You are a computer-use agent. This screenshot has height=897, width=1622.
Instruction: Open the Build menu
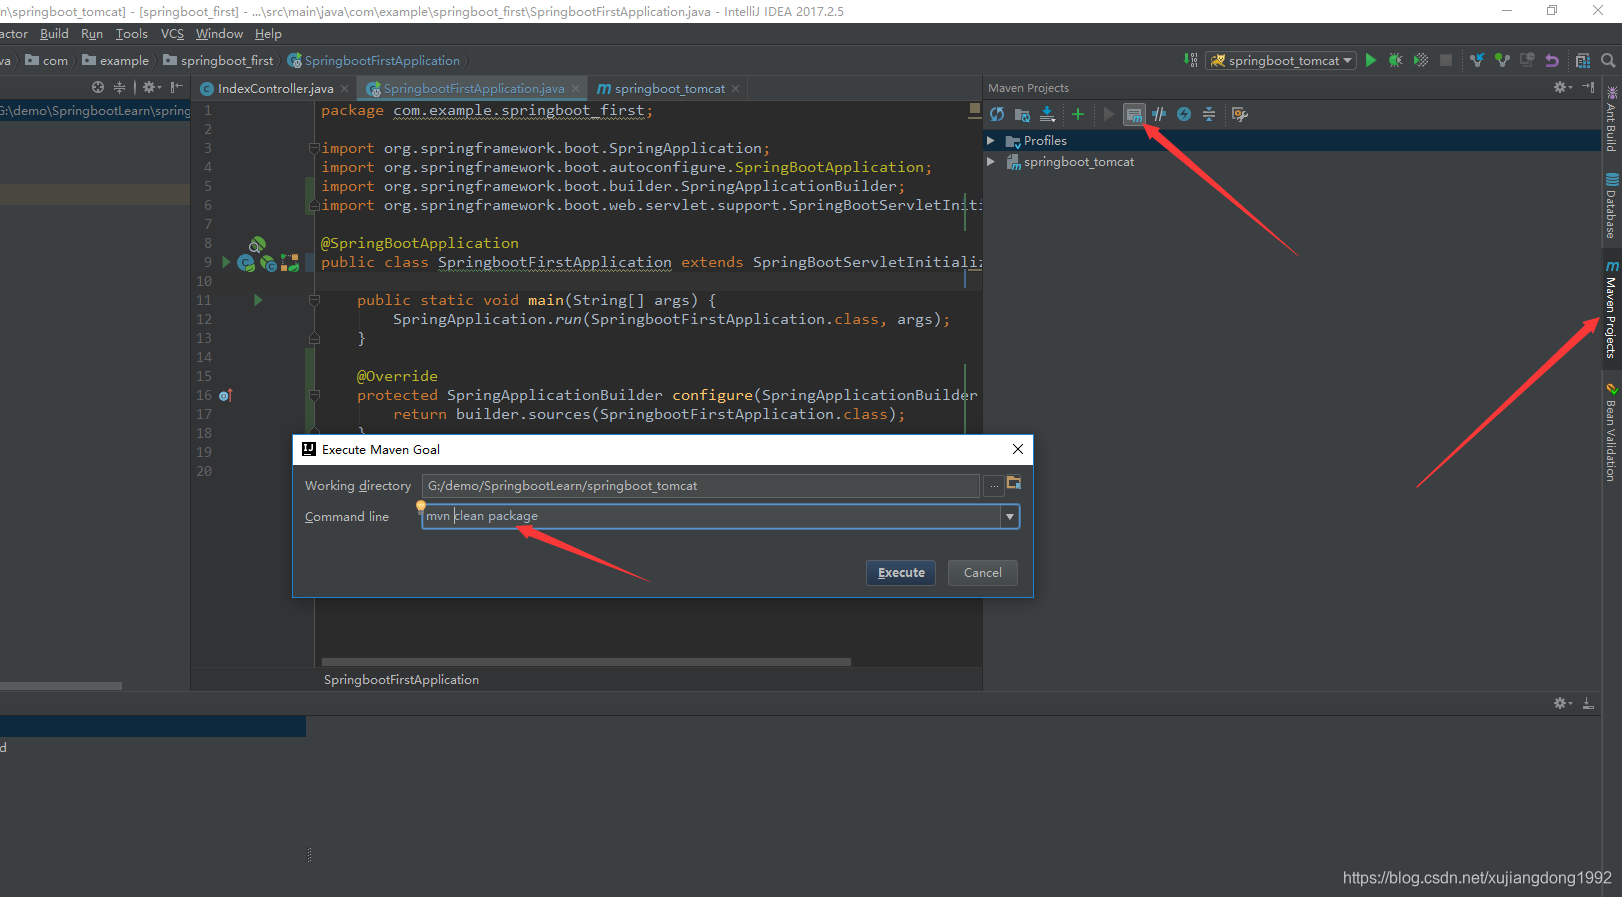click(x=54, y=34)
